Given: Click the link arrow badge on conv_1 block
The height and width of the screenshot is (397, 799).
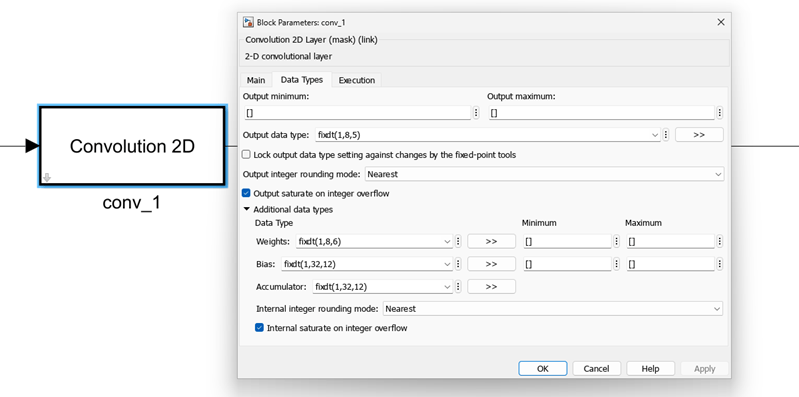Looking at the screenshot, I should click(x=47, y=177).
